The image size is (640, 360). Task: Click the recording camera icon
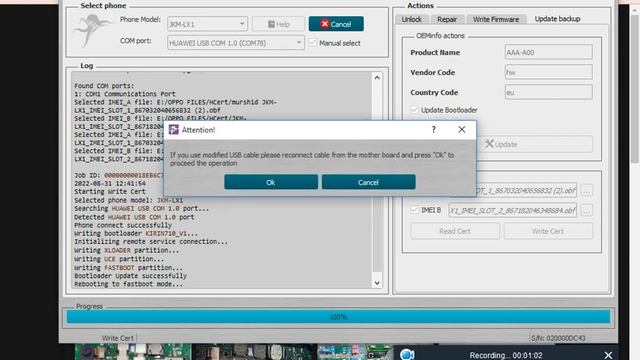point(407,354)
